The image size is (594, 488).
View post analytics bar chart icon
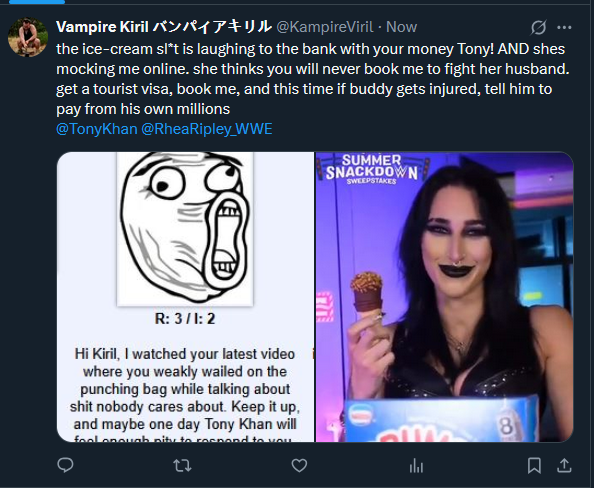pyautogui.click(x=416, y=466)
